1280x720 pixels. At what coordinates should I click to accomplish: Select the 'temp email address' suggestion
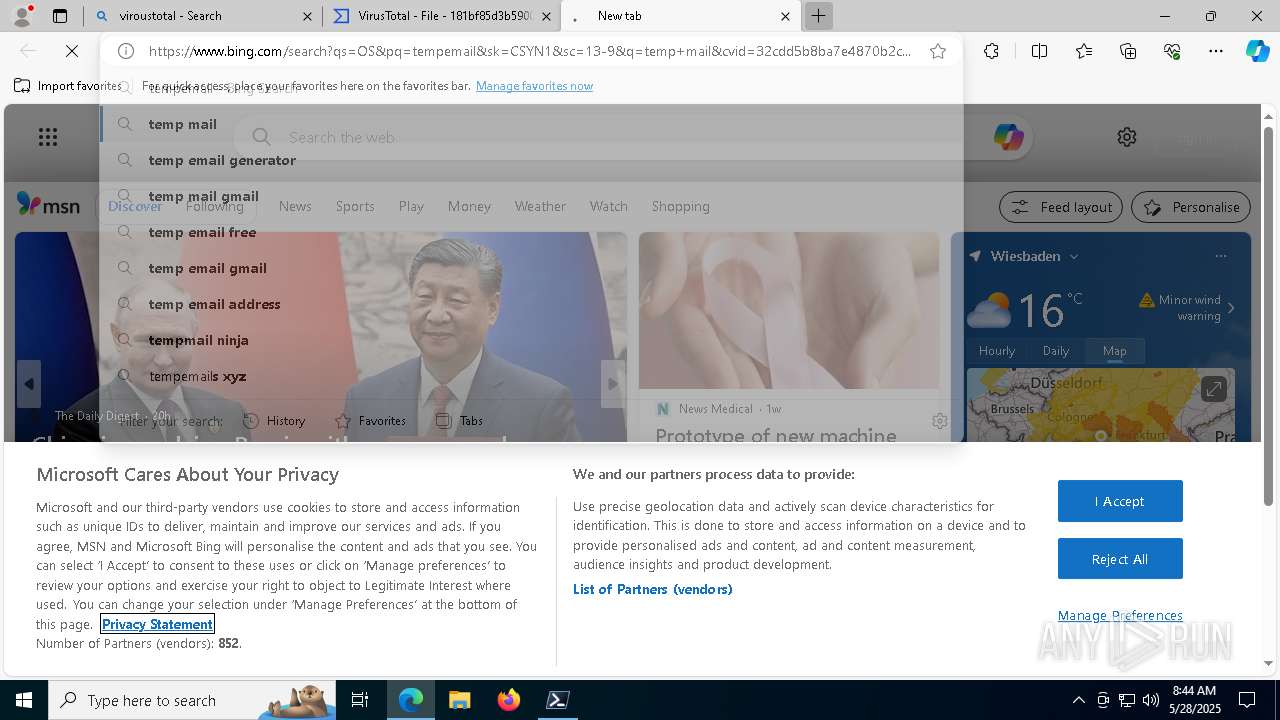[x=532, y=304]
